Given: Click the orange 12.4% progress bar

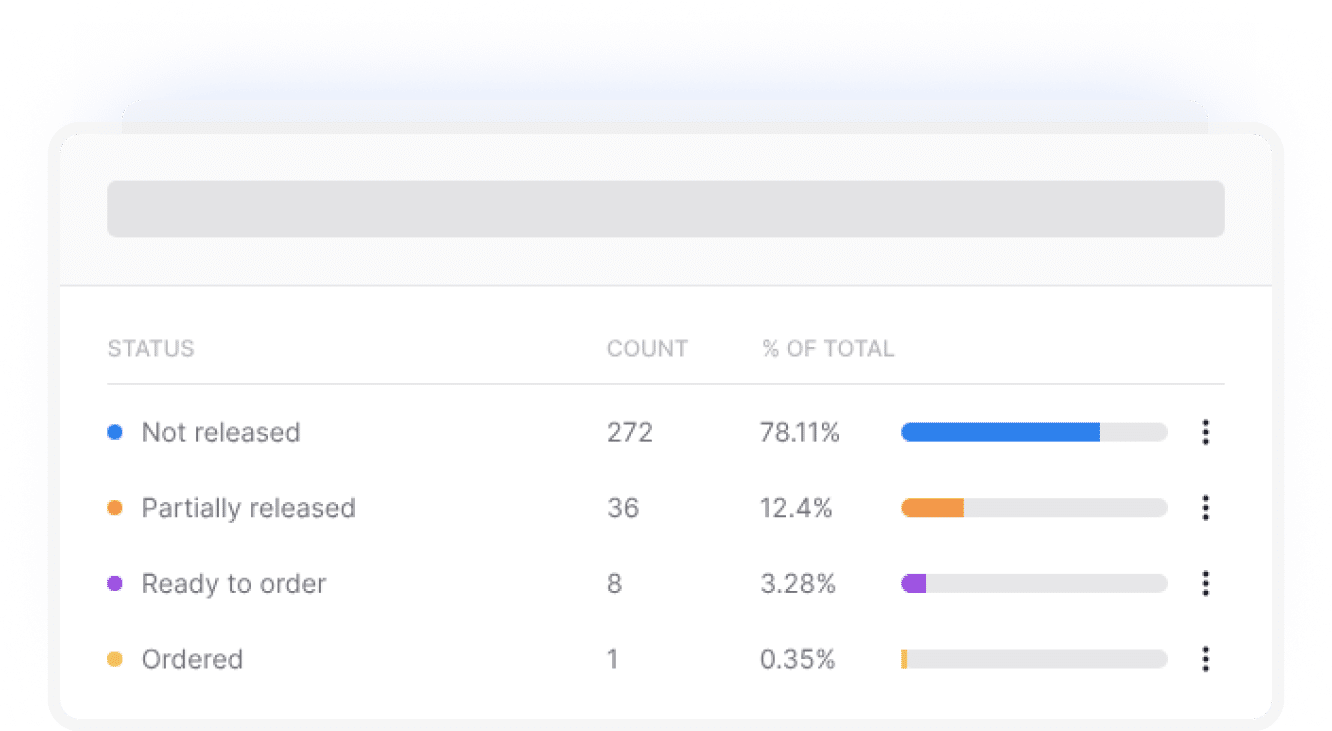Looking at the screenshot, I should click(x=933, y=508).
